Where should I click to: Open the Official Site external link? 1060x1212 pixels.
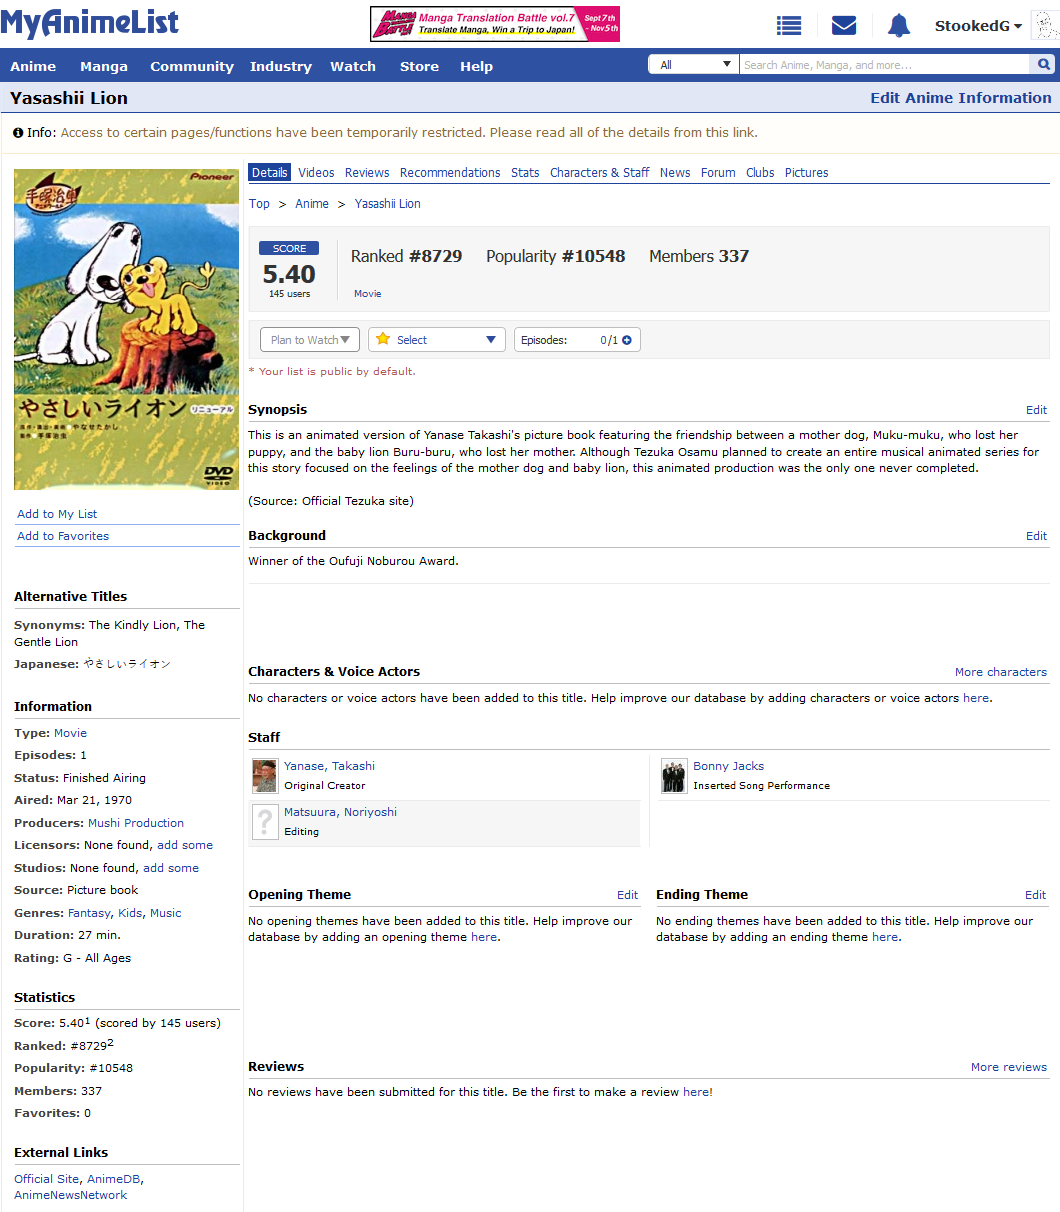(x=46, y=1179)
